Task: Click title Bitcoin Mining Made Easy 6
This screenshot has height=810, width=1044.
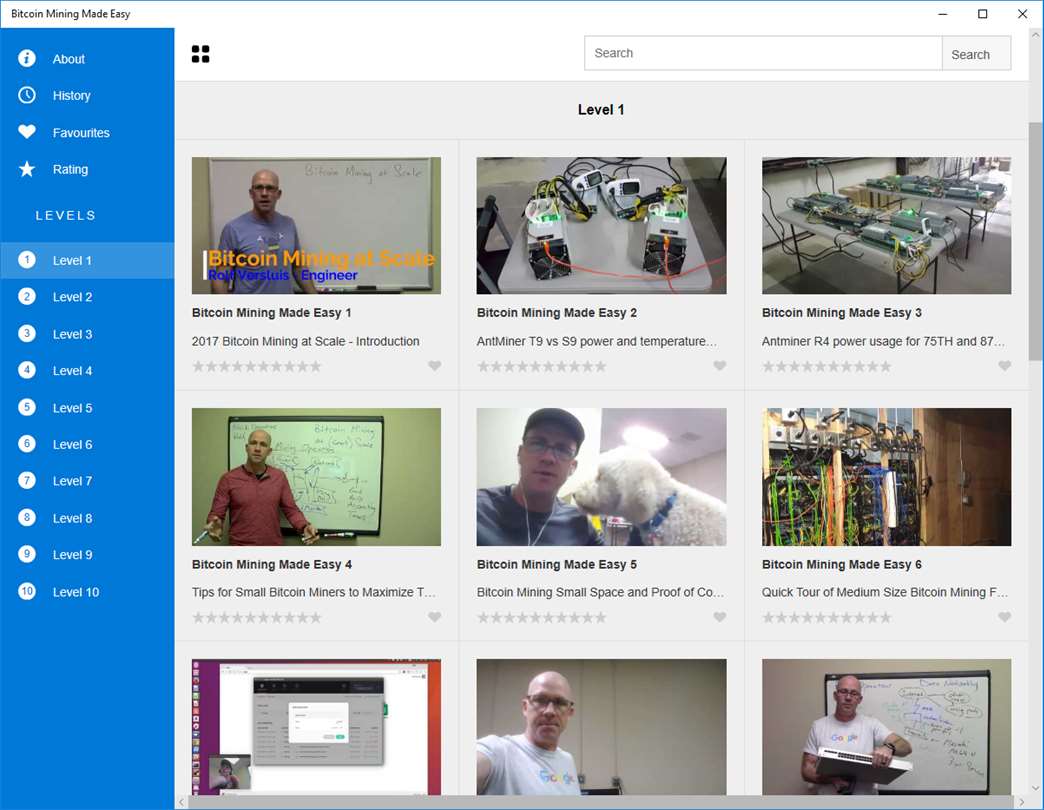Action: point(842,564)
